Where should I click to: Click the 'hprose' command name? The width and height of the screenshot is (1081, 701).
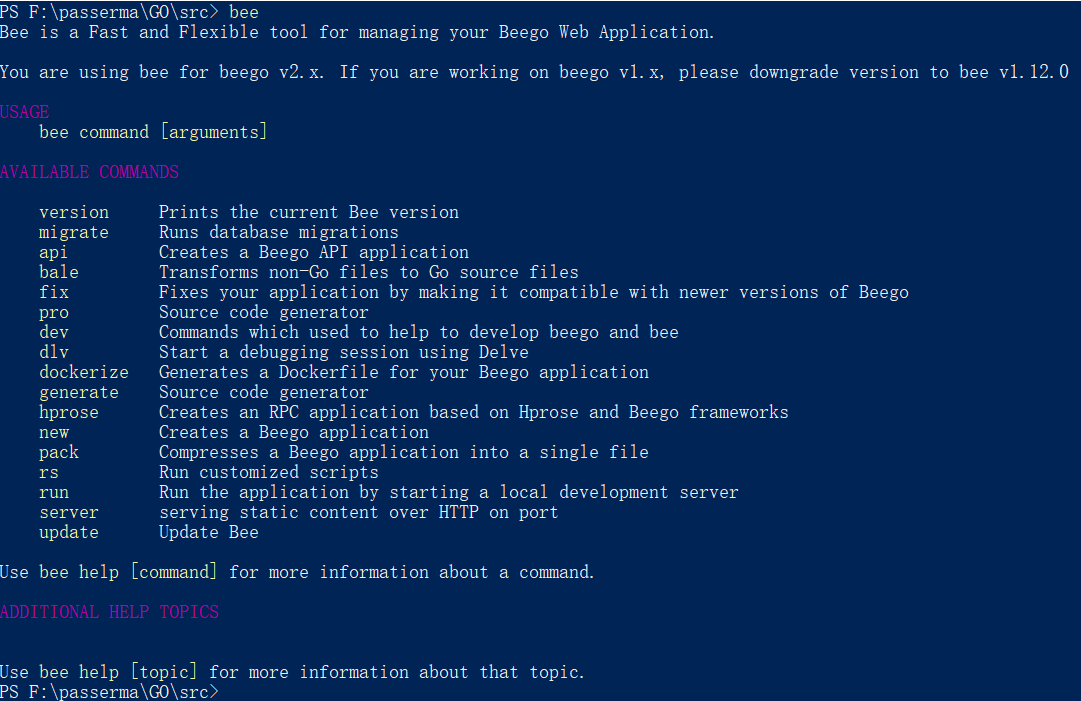69,413
